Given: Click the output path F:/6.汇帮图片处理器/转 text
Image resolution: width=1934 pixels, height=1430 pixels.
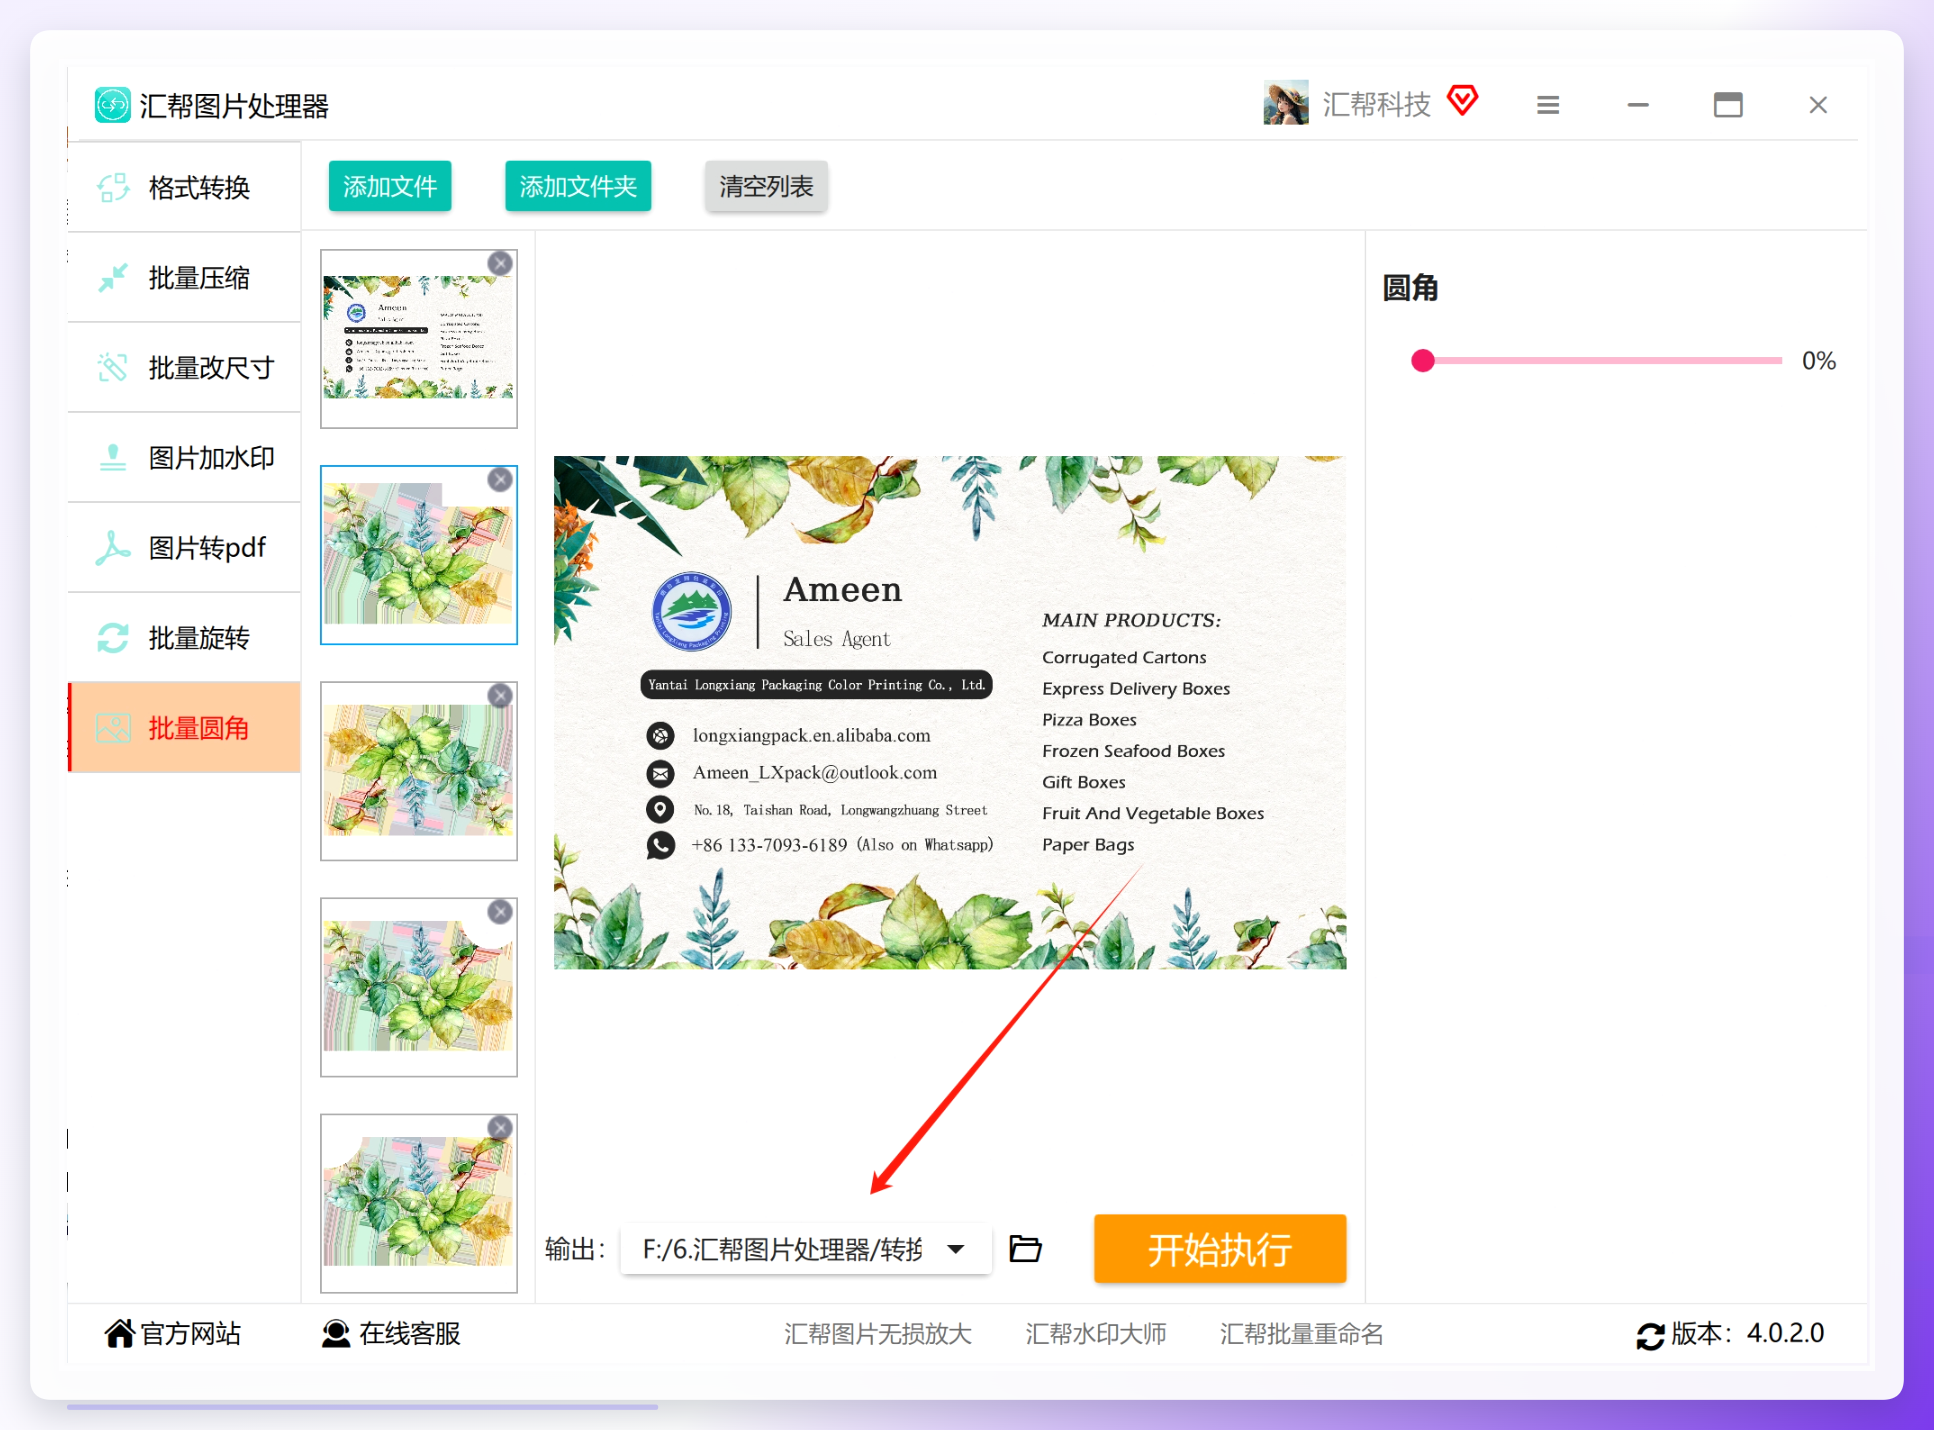Looking at the screenshot, I should 782,1249.
